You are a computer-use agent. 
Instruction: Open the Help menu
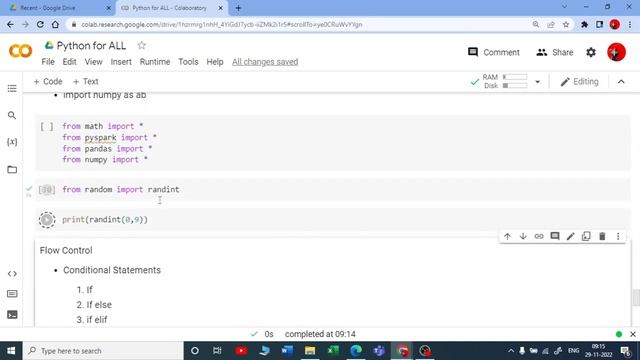point(215,62)
